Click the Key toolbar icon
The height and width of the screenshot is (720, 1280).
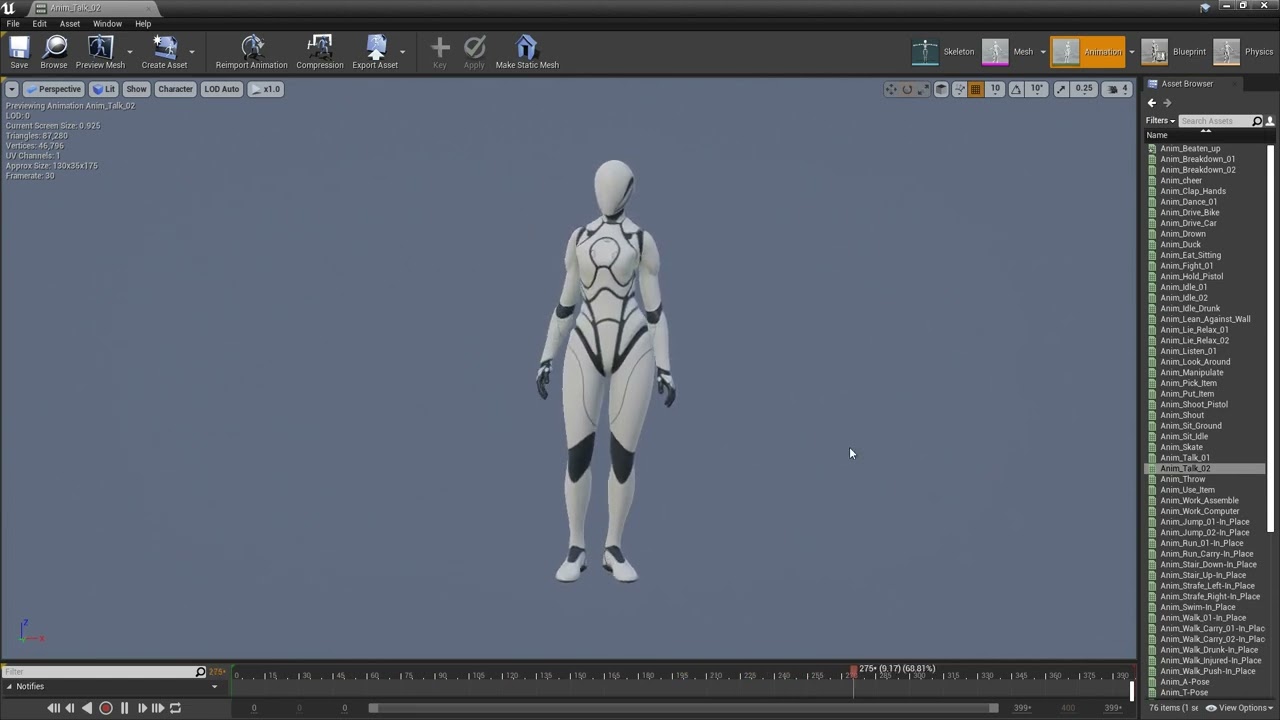pos(440,47)
